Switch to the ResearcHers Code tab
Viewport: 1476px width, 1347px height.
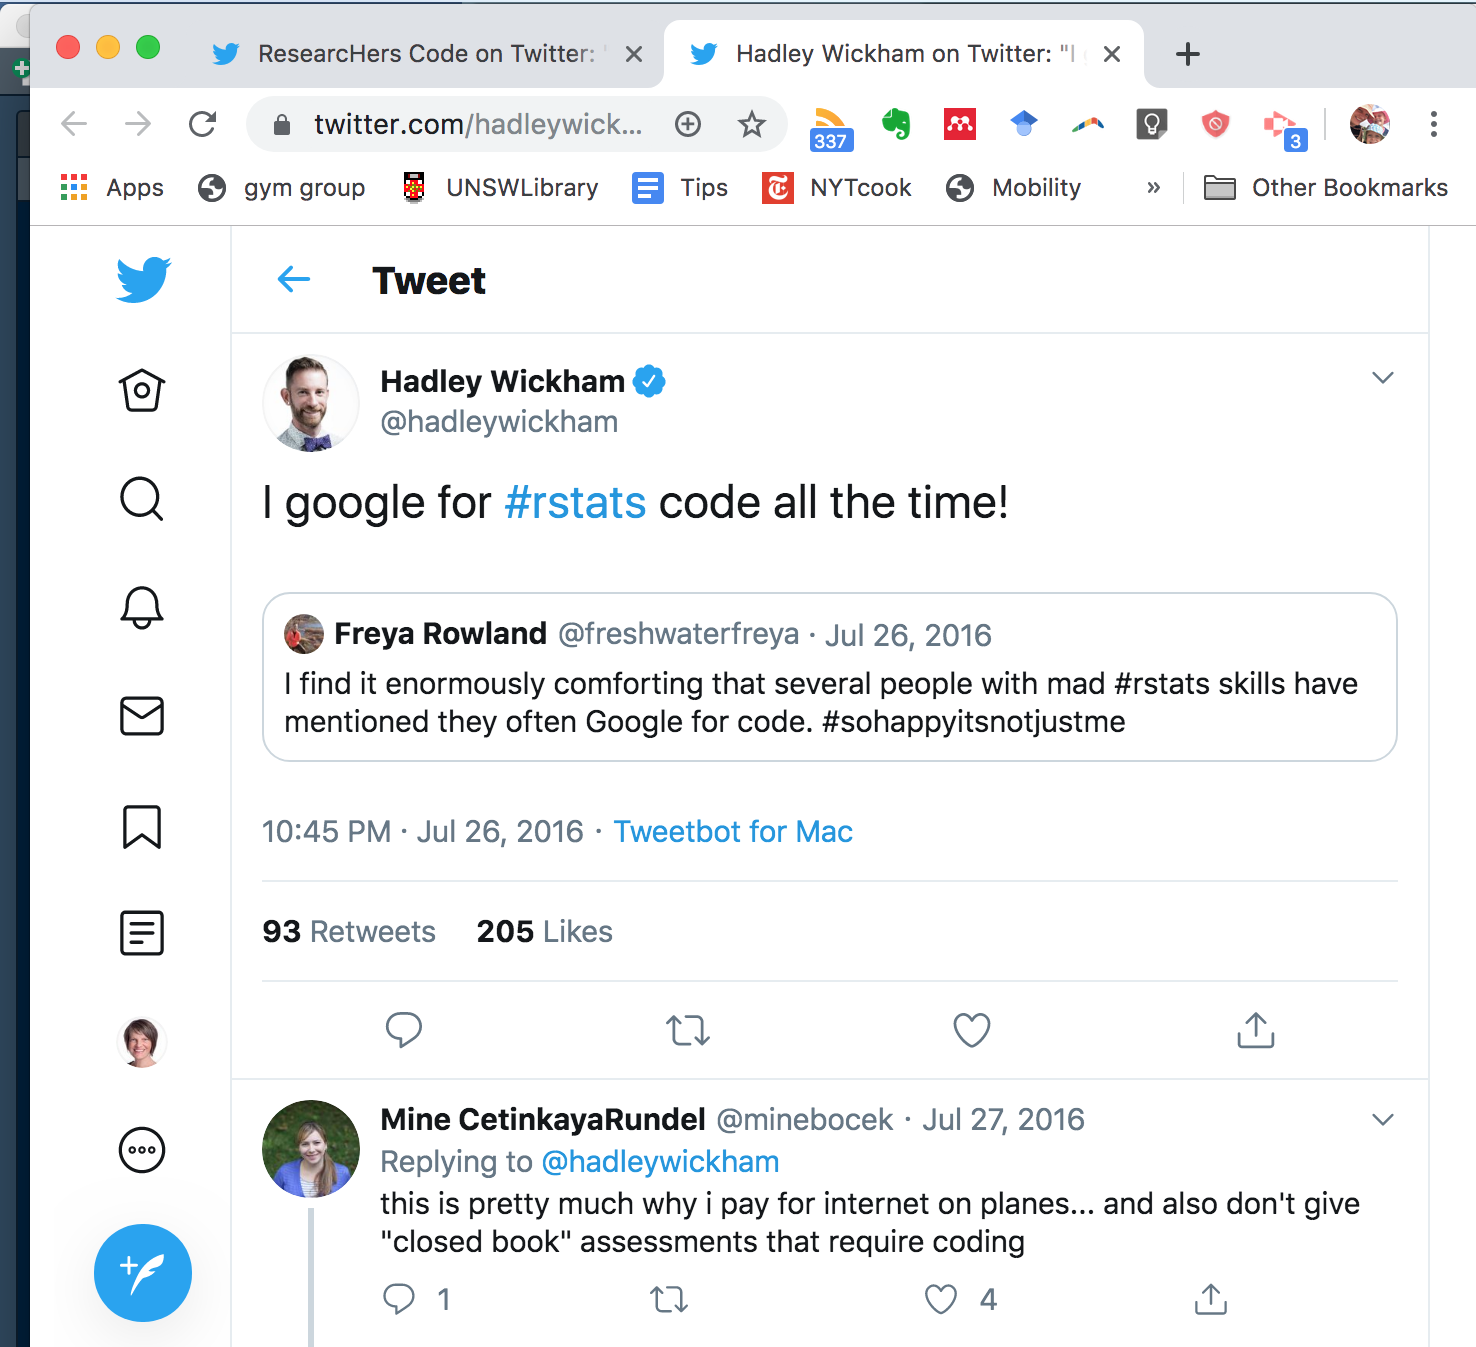tap(426, 54)
